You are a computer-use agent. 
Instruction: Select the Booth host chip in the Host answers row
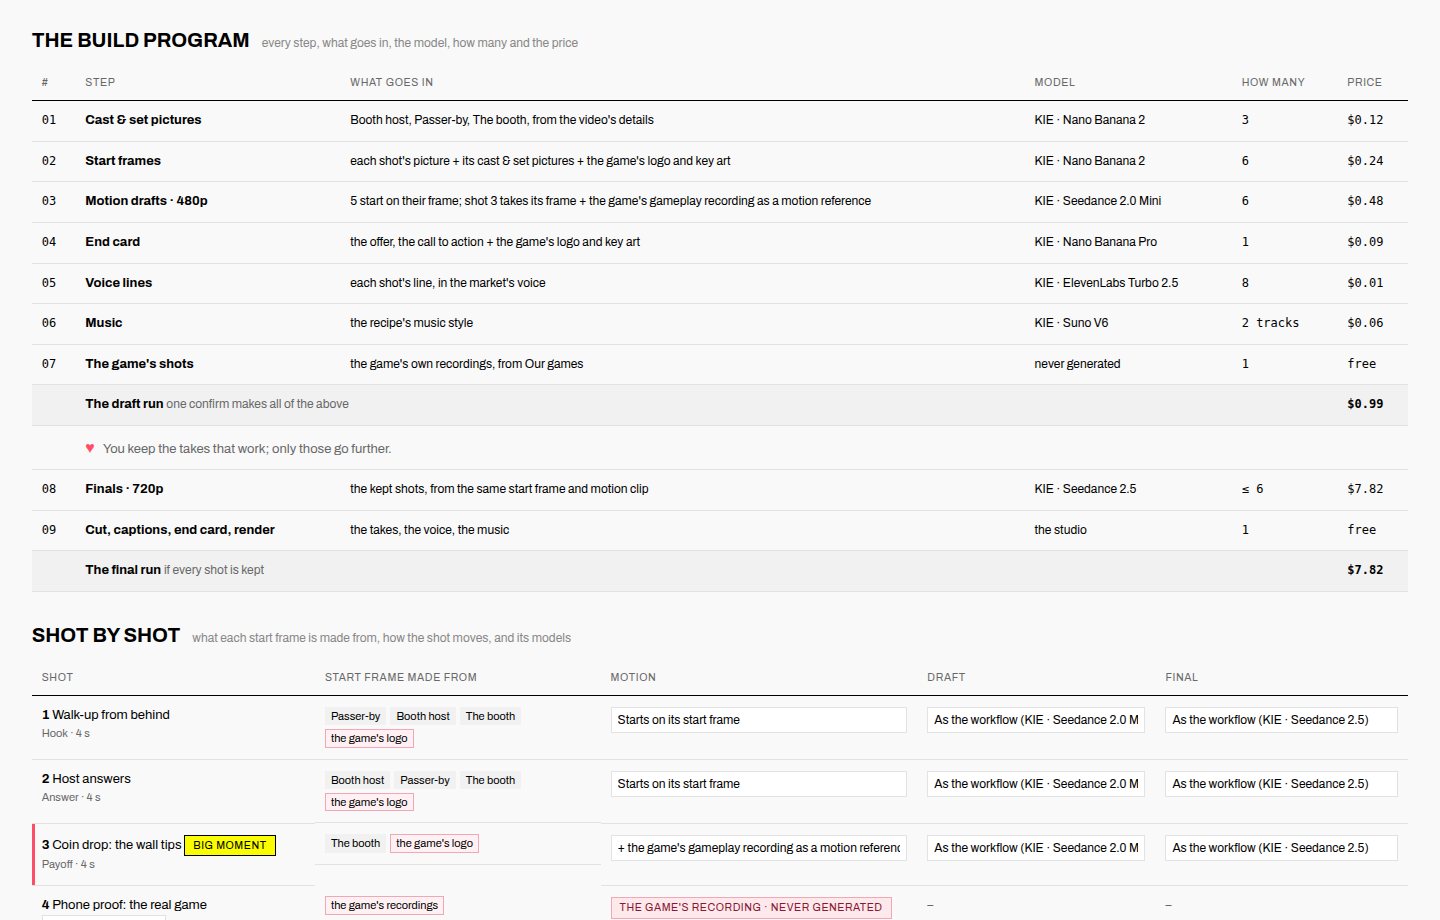357,780
